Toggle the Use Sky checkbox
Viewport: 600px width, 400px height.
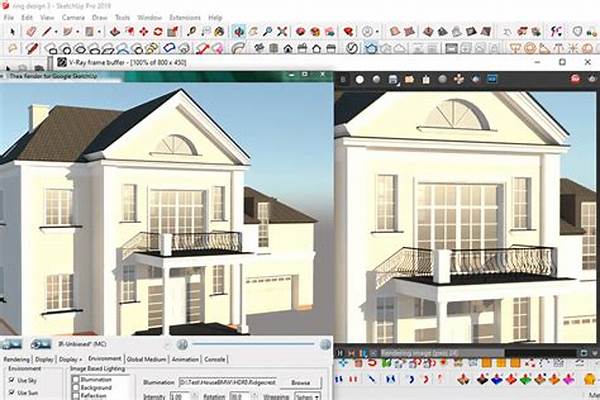tap(10, 381)
